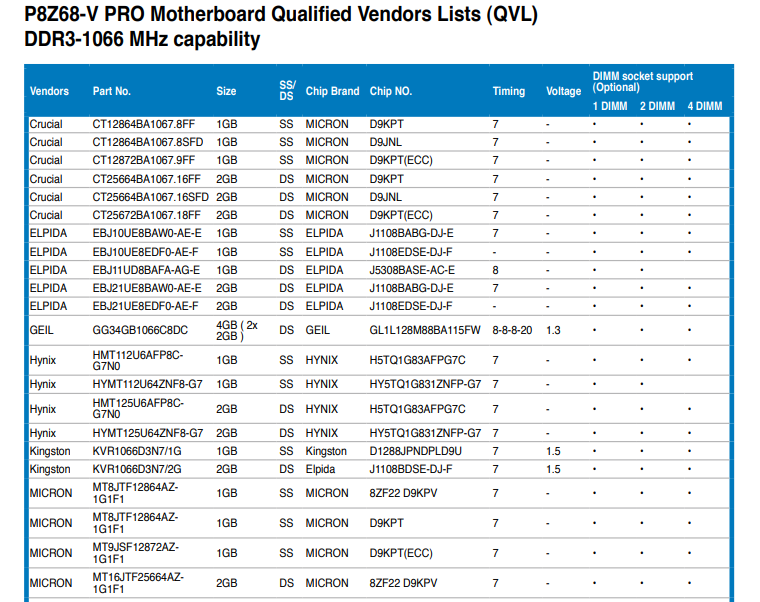Click the 'DDR3-1066 MHz capability' subtitle

pos(142,39)
